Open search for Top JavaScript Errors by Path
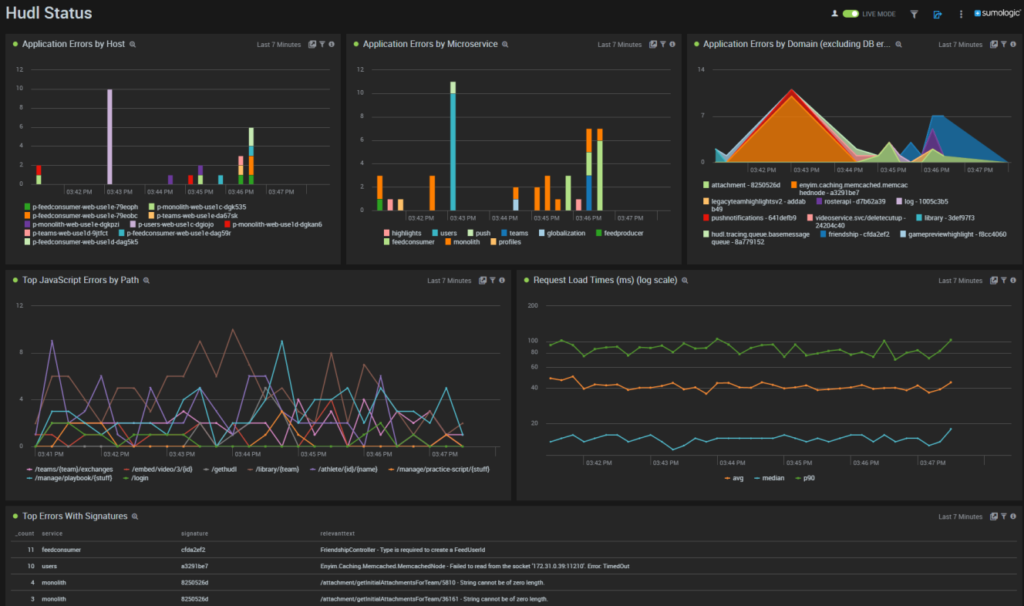This screenshot has width=1024, height=606. coord(146,280)
